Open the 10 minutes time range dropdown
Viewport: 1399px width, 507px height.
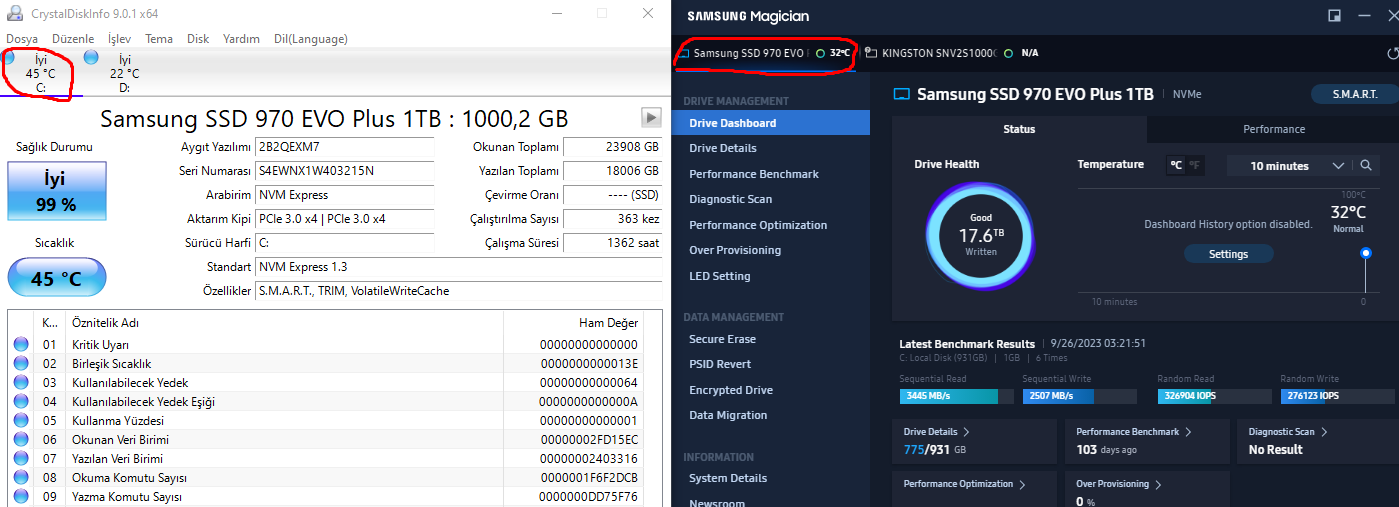tap(1289, 166)
